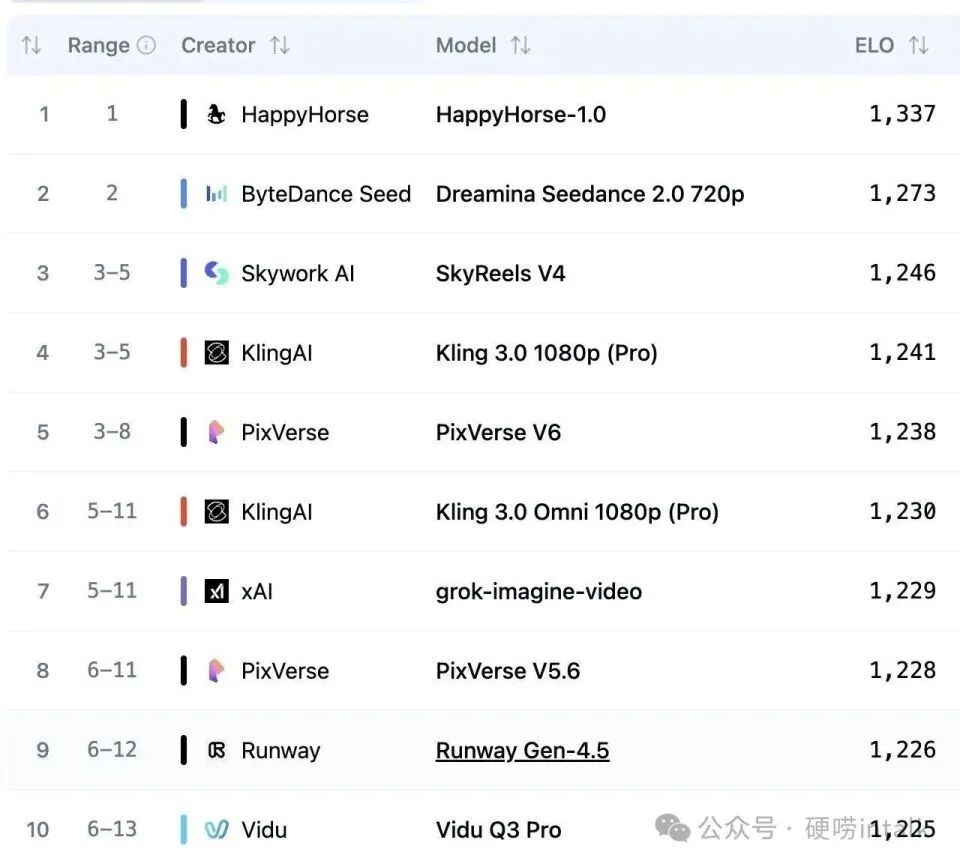Click the Vidu logo icon
Image resolution: width=960 pixels, height=867 pixels.
click(x=216, y=830)
